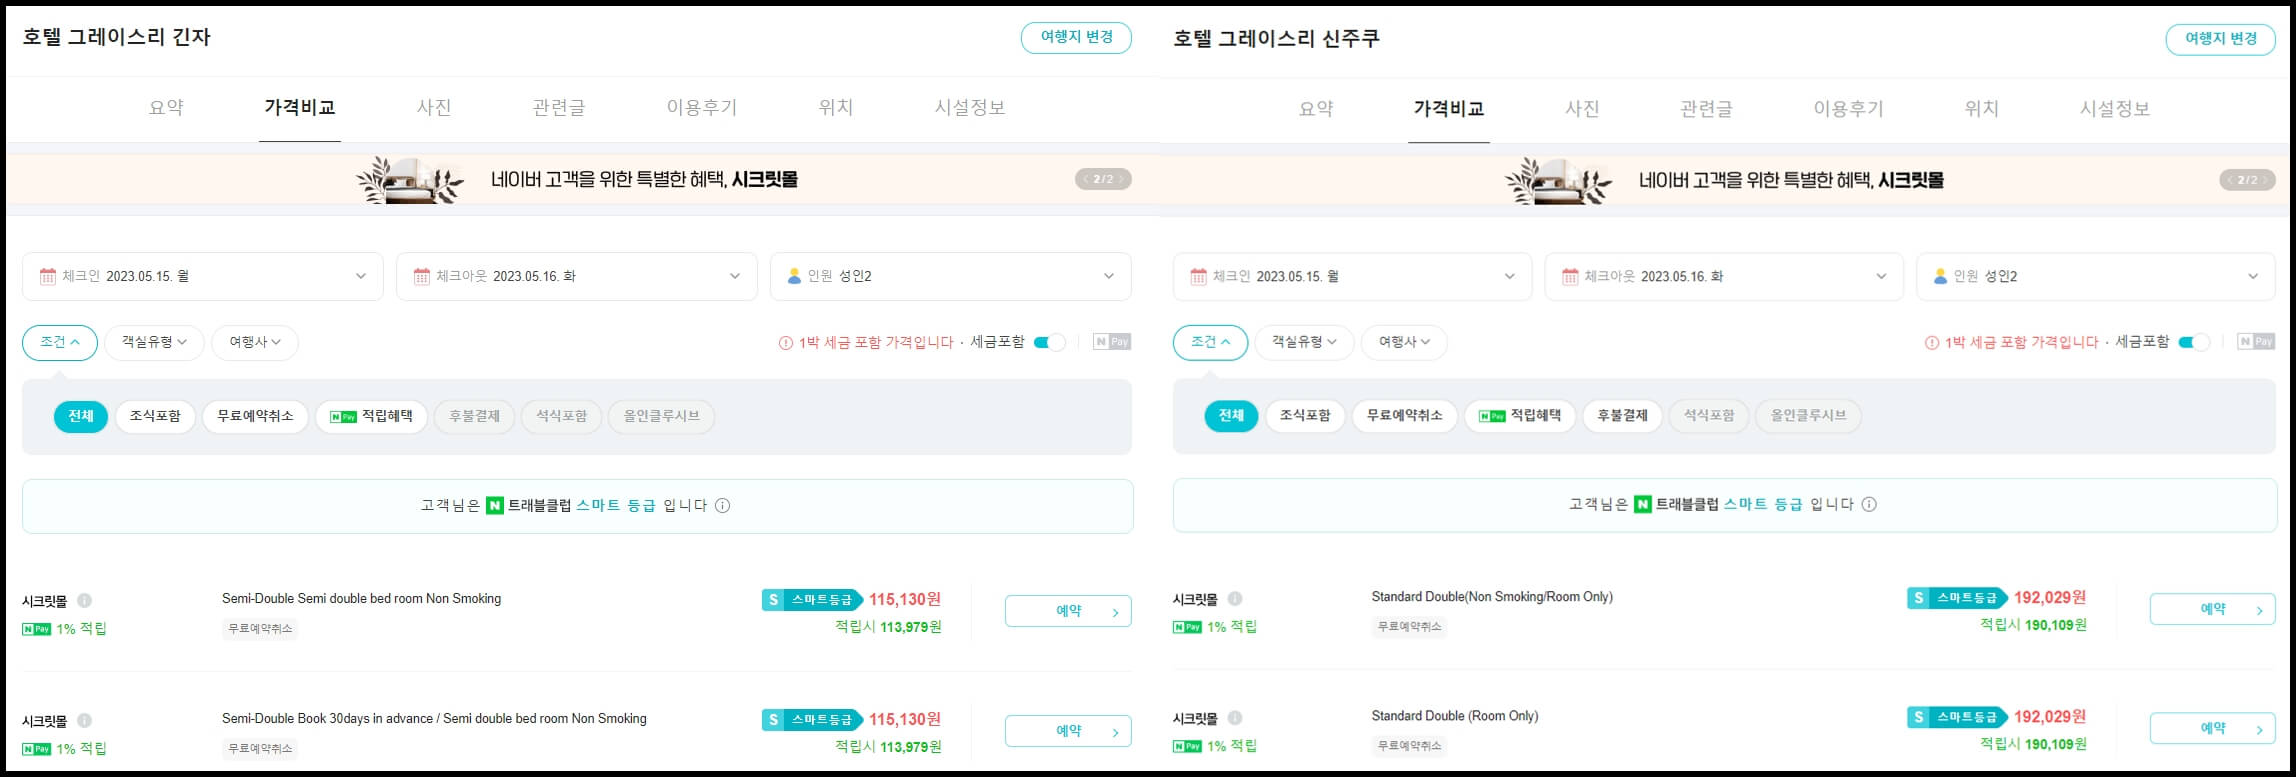
Task: Open 시크릿몰 banner in Shinjuku panel
Action: 1725,181
